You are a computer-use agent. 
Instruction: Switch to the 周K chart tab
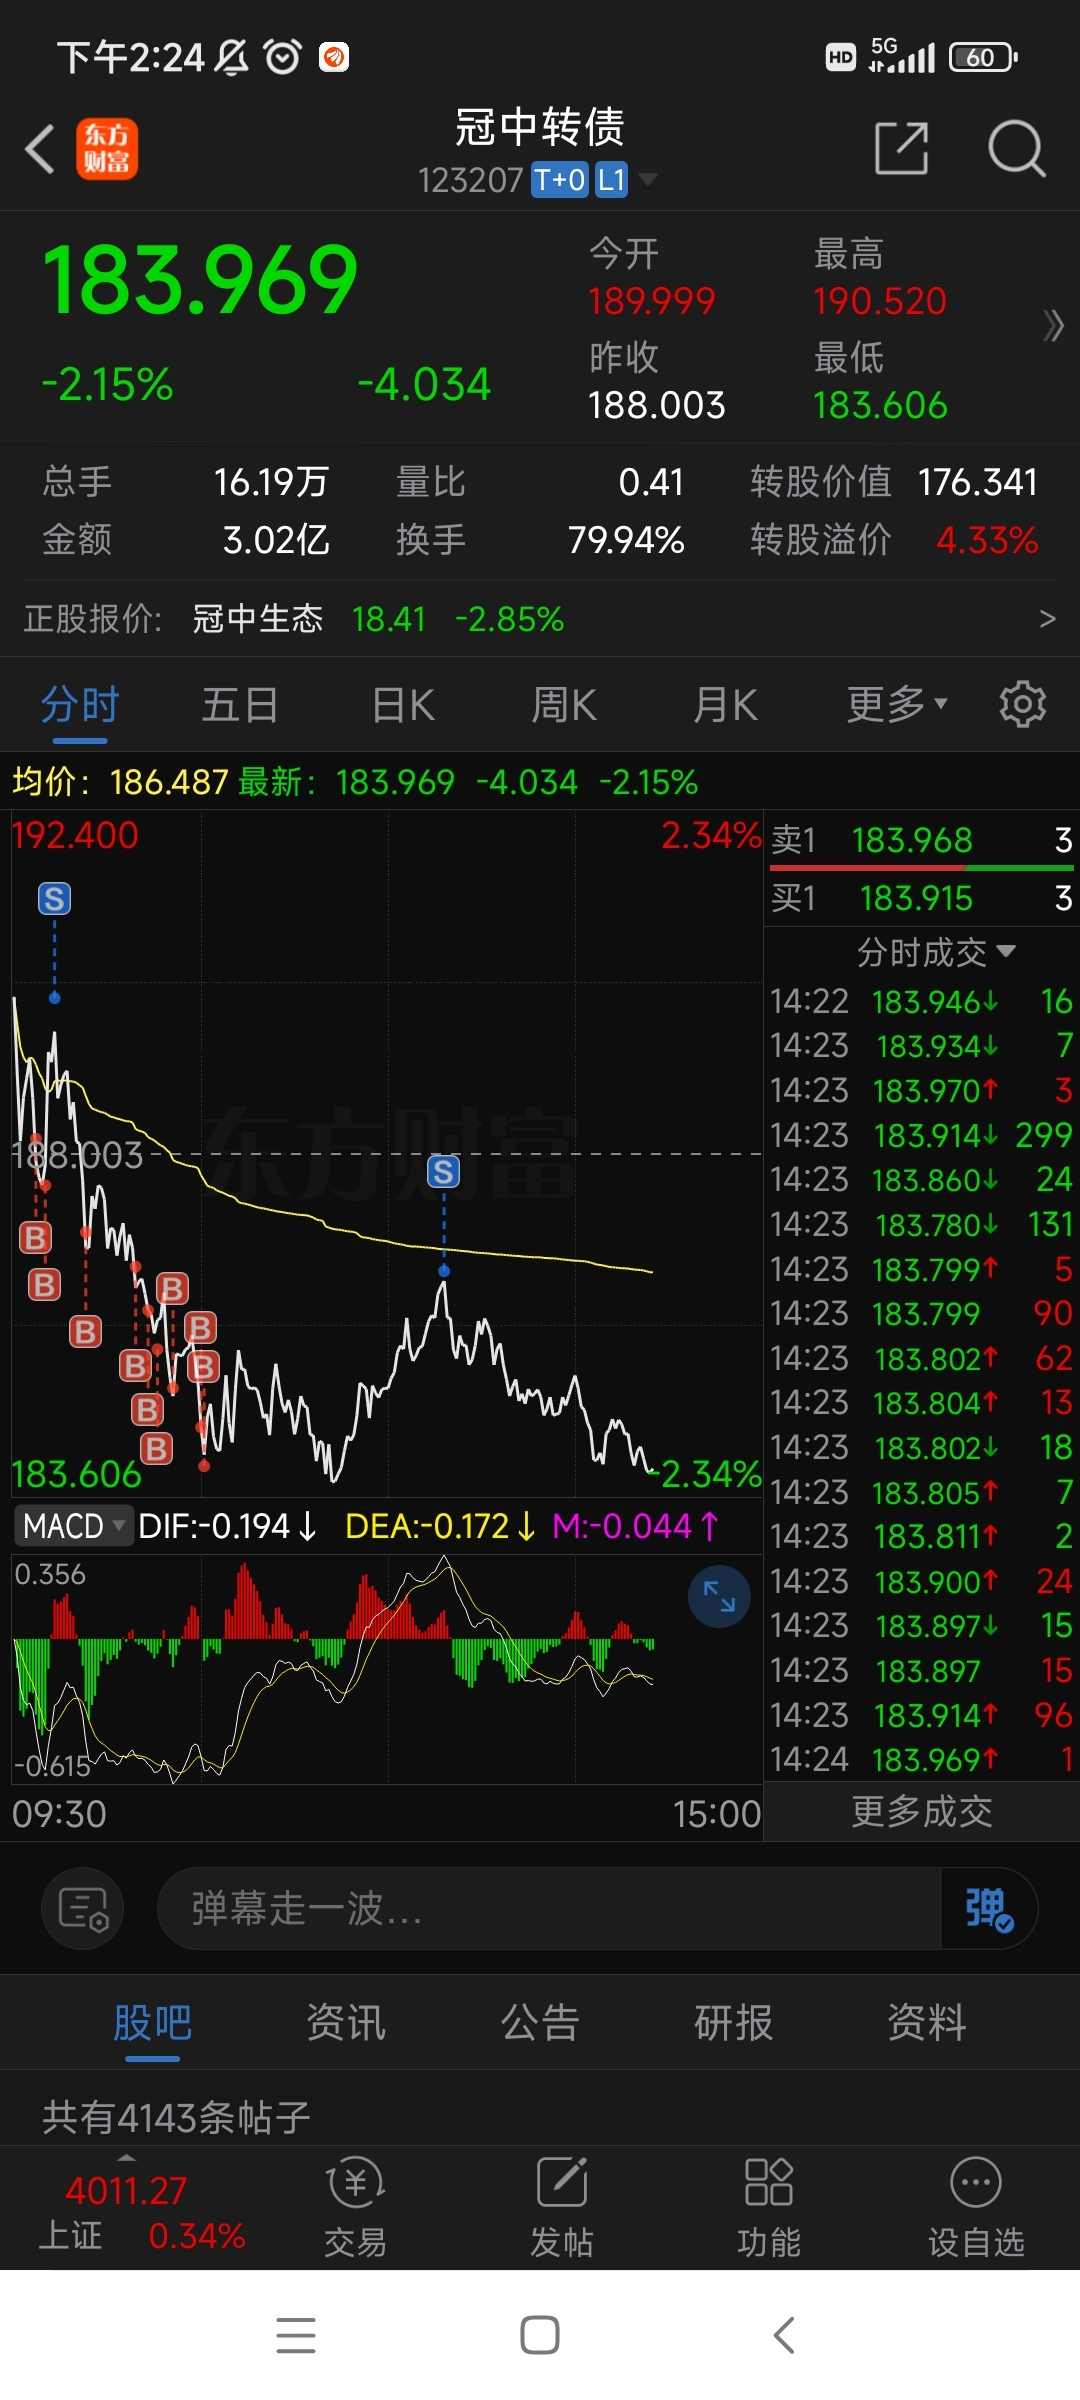click(564, 704)
